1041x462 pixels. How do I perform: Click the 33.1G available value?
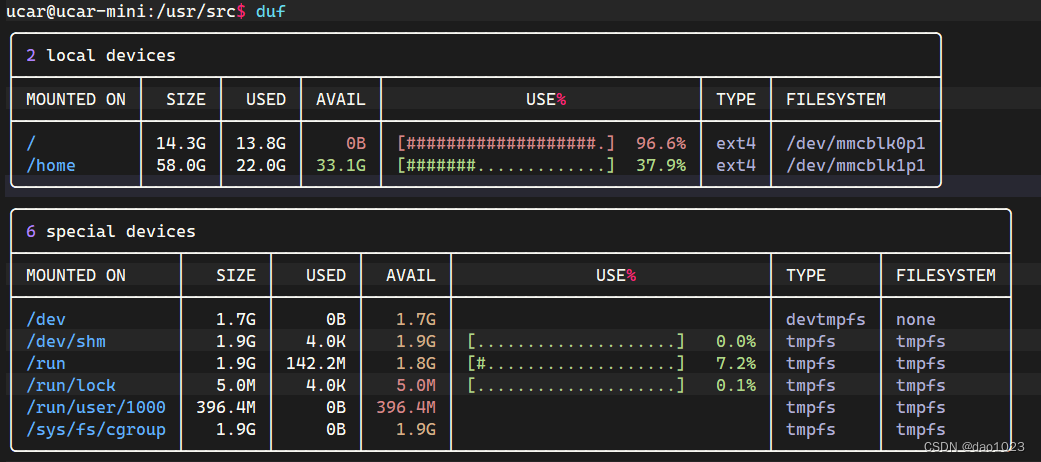tap(341, 165)
